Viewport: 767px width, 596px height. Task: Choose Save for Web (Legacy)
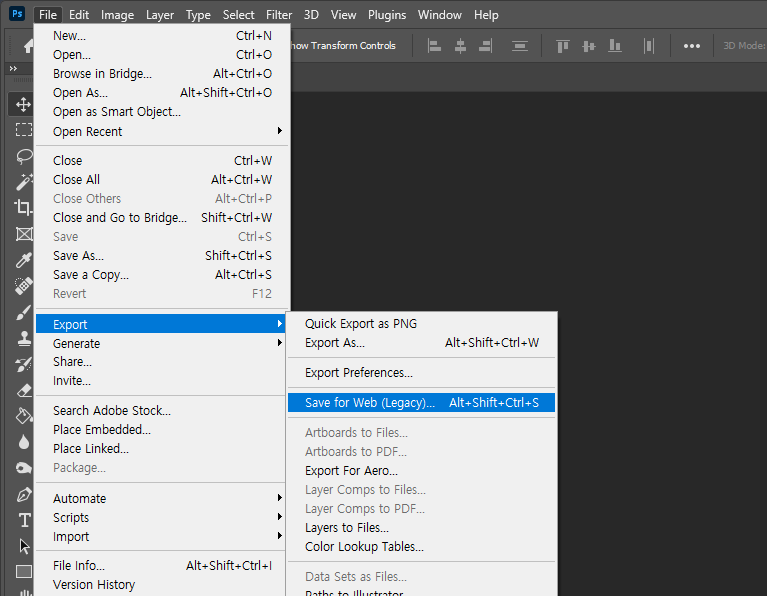(422, 403)
